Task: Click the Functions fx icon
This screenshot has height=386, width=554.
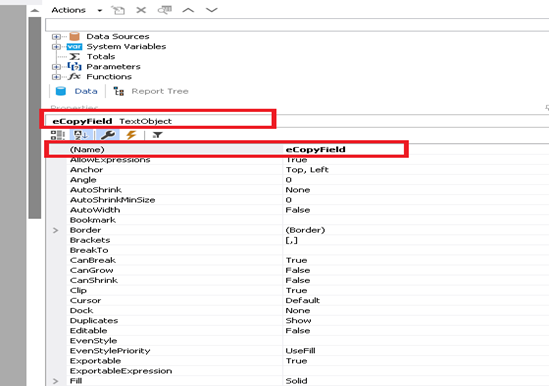Action: tap(75, 77)
